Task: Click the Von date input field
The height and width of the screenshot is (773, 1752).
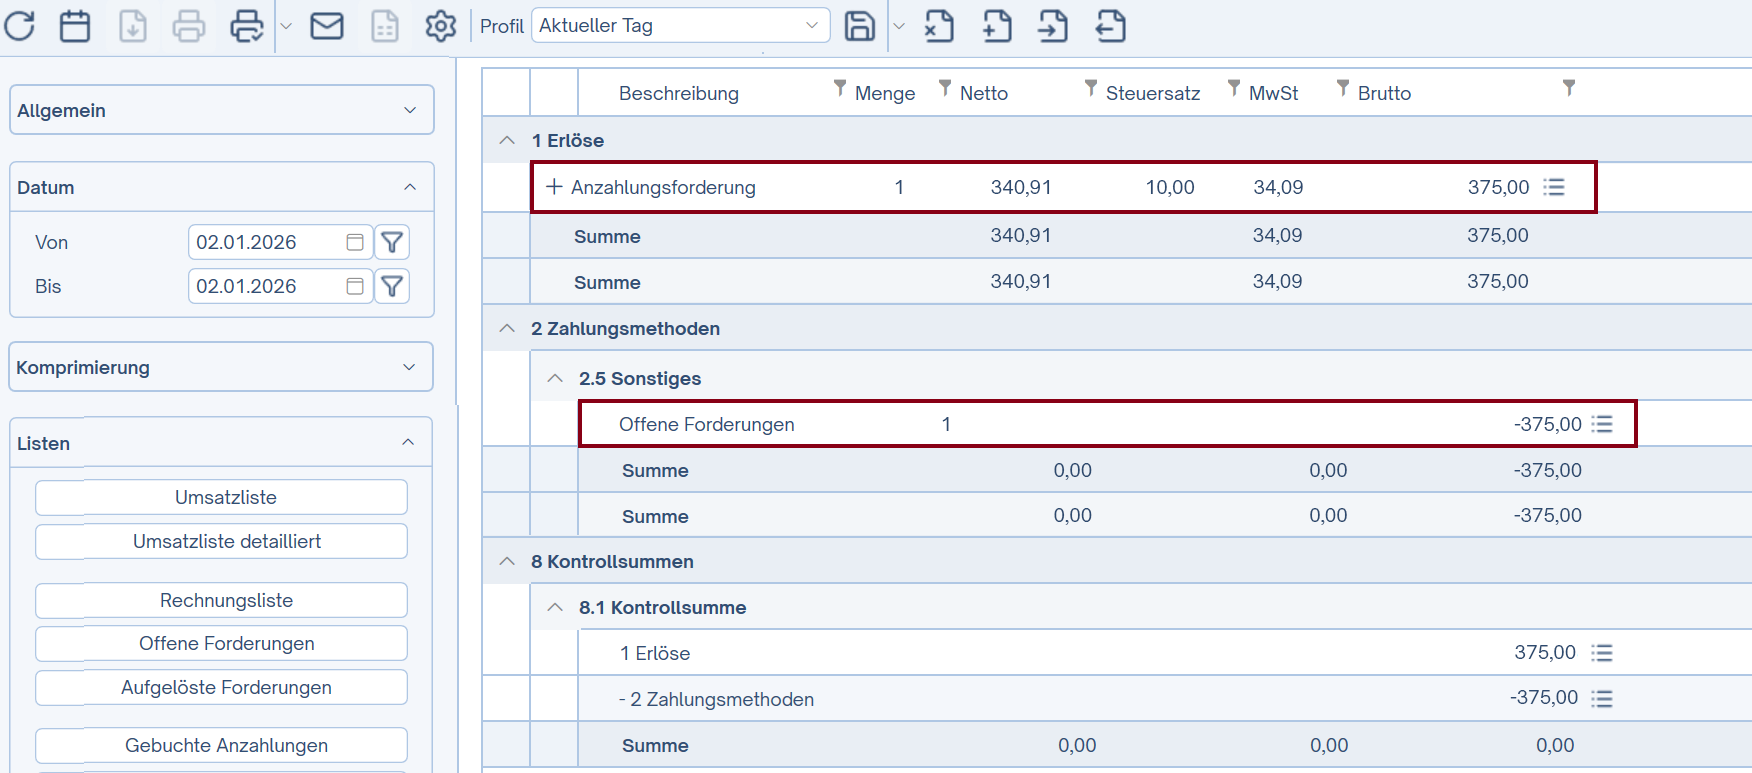Action: point(265,242)
